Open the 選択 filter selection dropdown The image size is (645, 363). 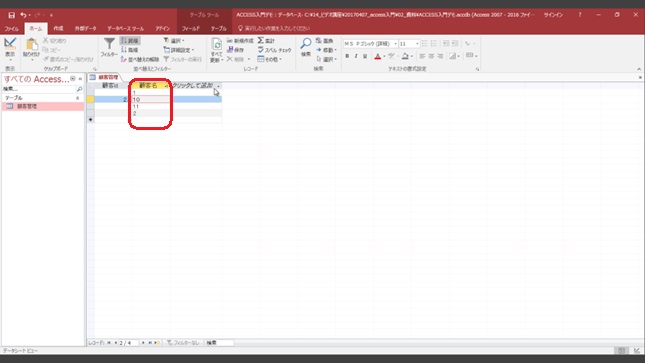coord(174,41)
